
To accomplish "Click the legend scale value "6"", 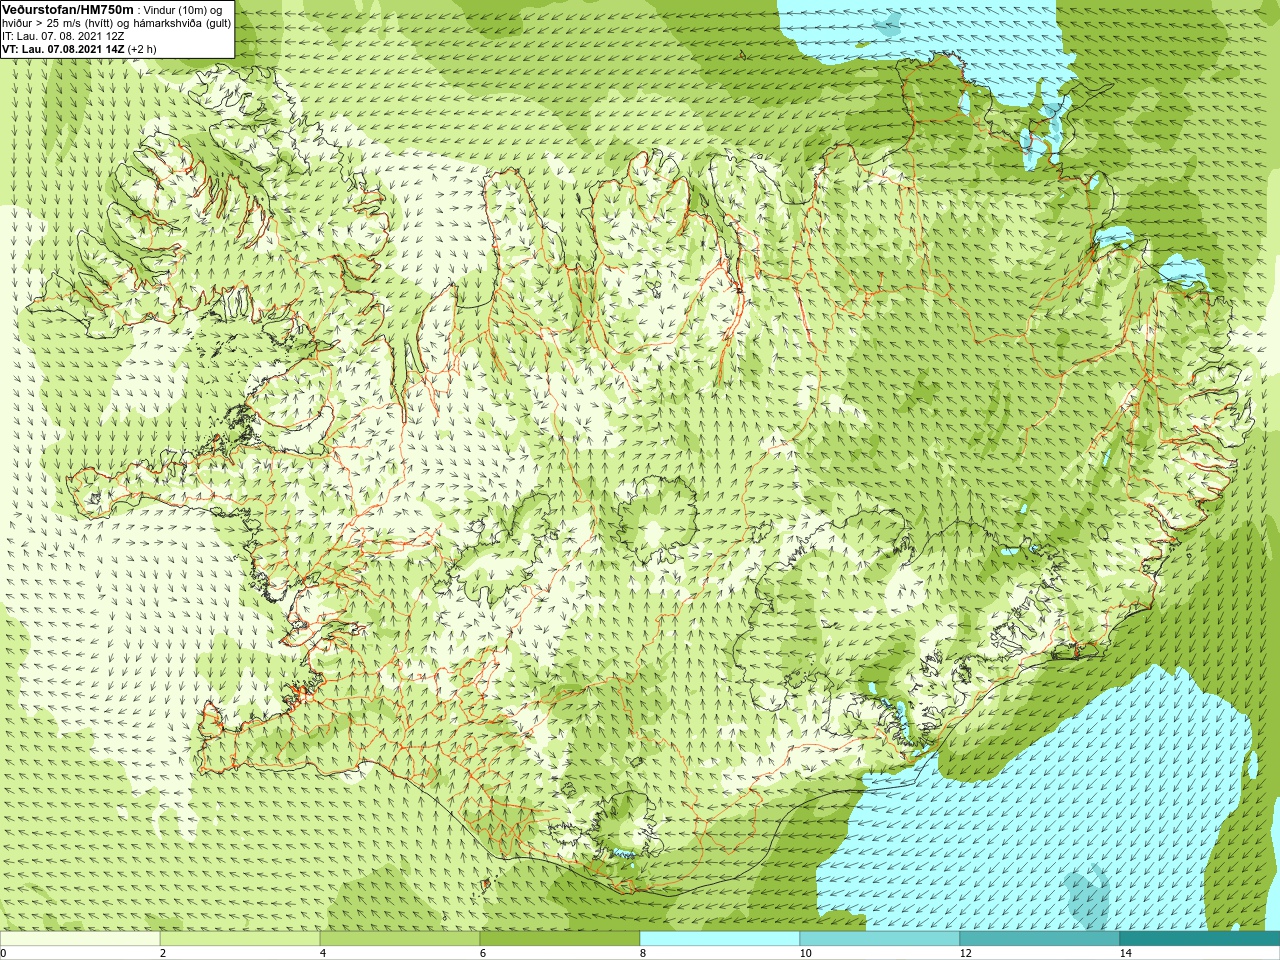I will [483, 953].
